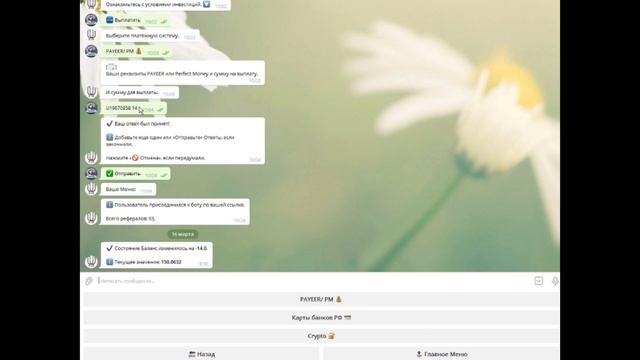Click the attach file paperclip icon

point(89,281)
